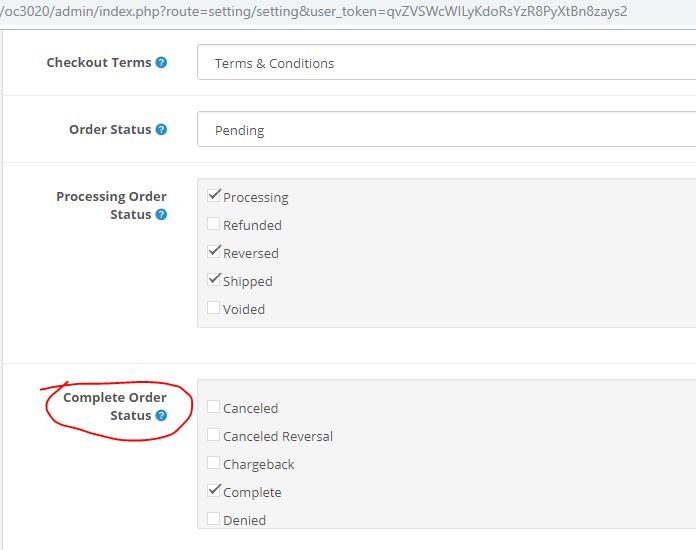Image resolution: width=696 pixels, height=550 pixels.
Task: Open the Order Status Pending dropdown
Action: coord(446,130)
